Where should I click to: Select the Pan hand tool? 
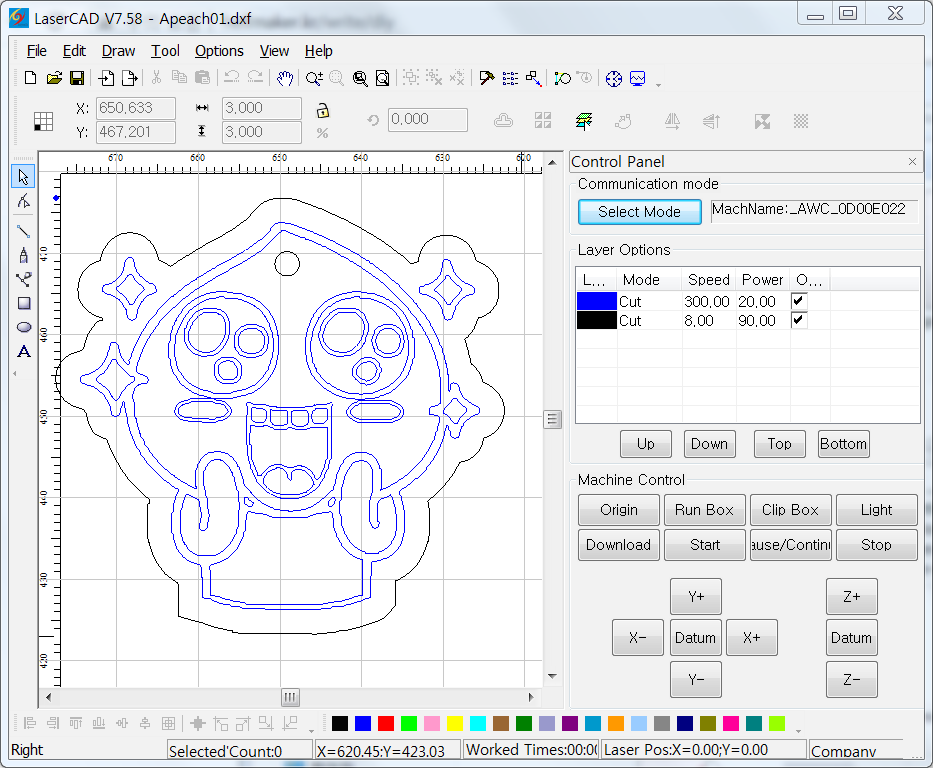[285, 78]
